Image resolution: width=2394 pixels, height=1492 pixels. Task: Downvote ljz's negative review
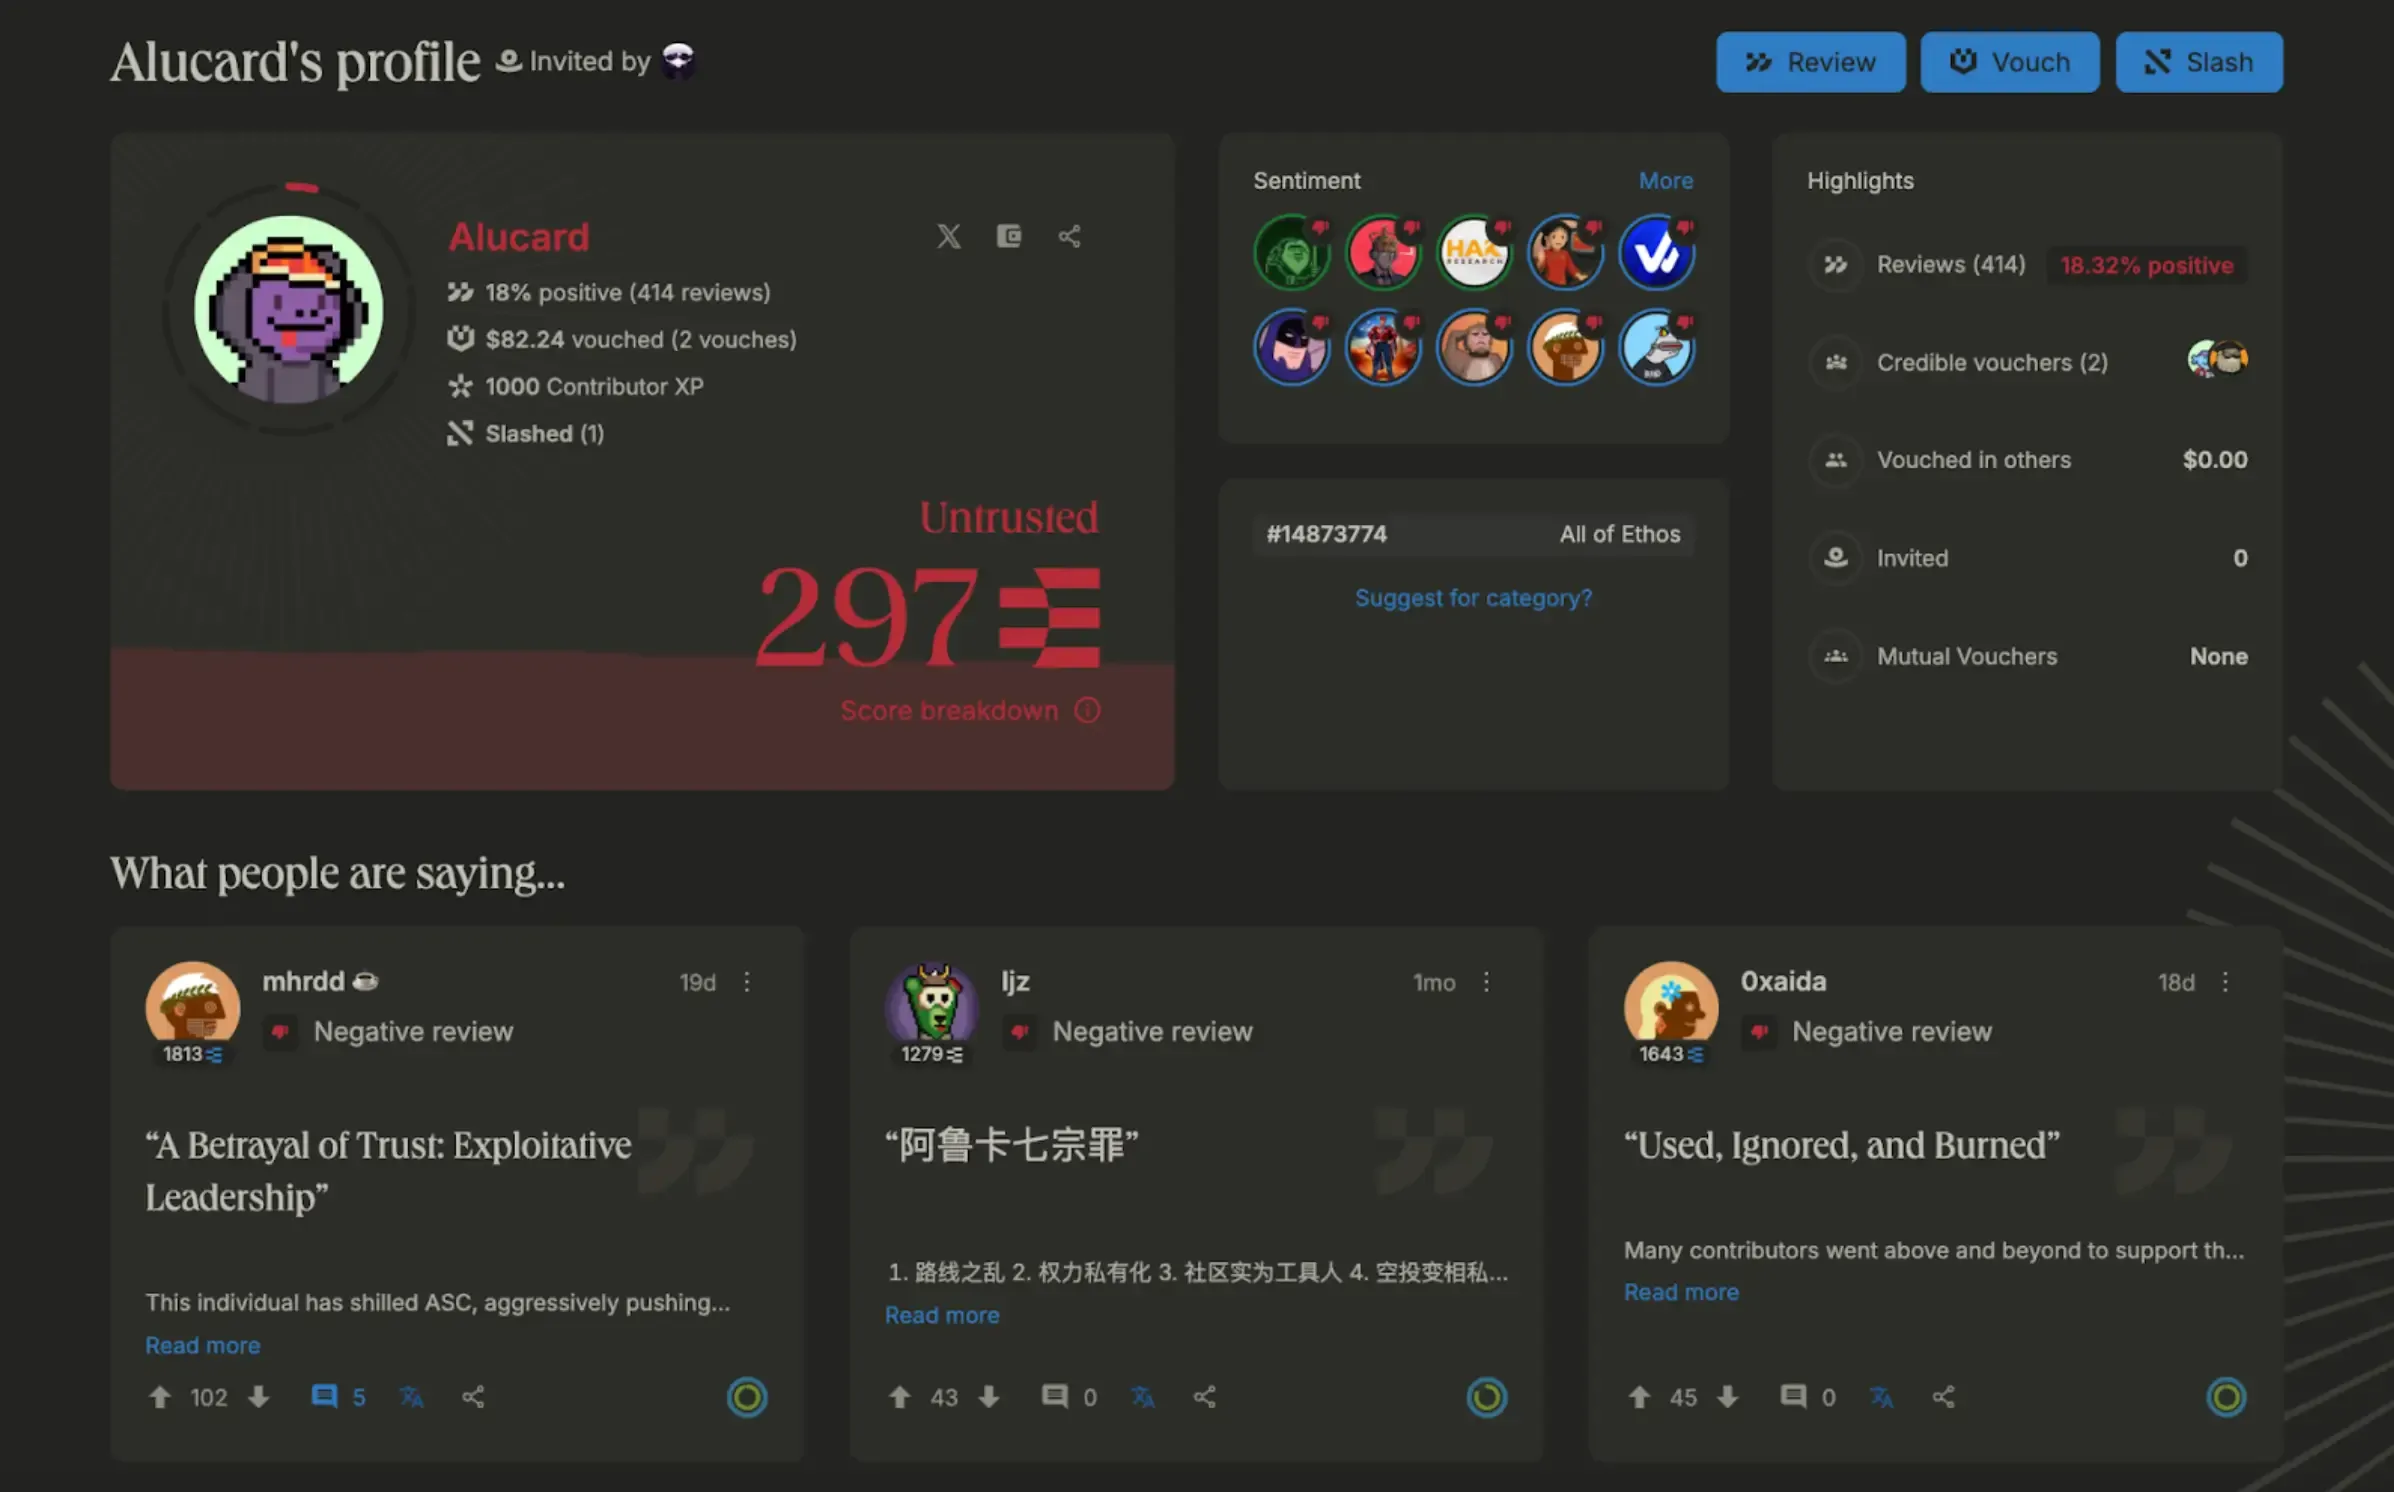(989, 1396)
